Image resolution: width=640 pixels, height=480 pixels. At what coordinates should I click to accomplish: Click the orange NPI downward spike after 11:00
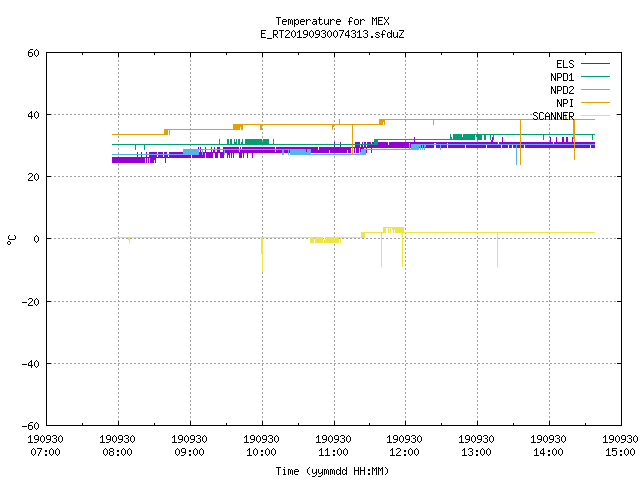pos(353,140)
